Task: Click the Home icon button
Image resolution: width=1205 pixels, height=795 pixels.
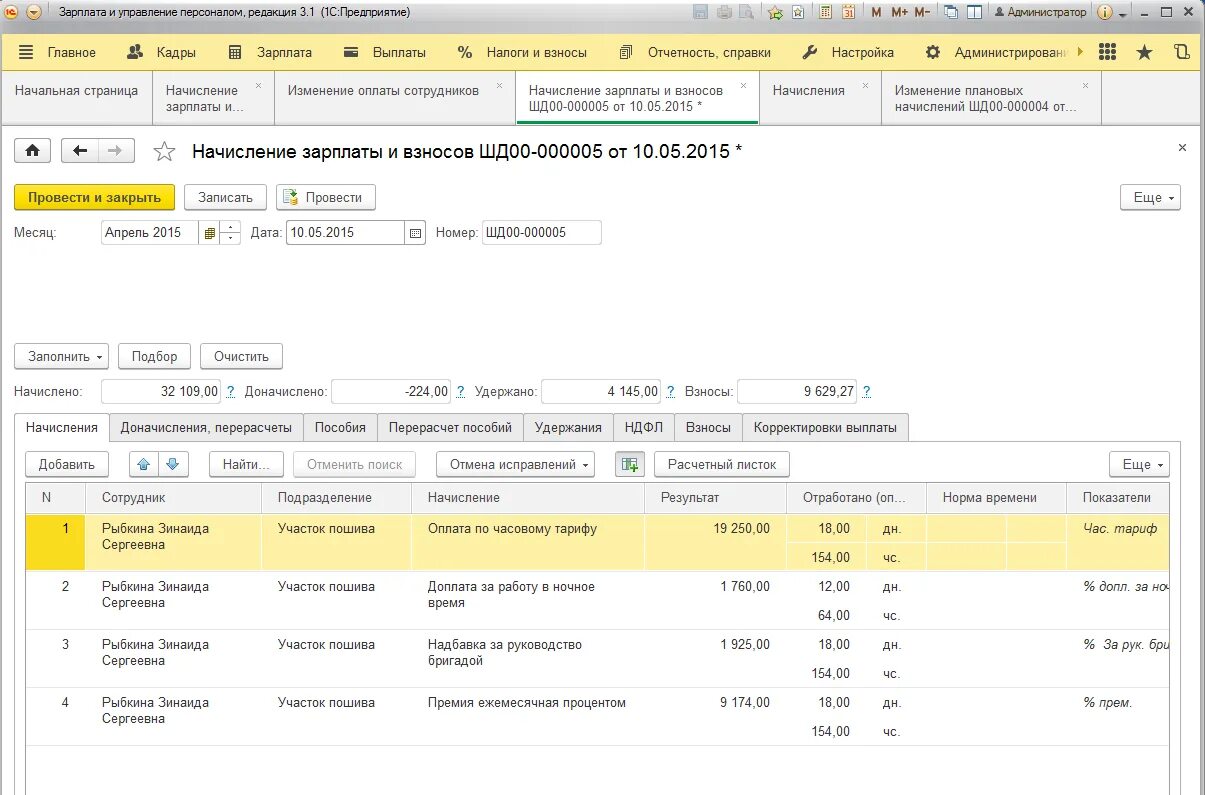Action: pyautogui.click(x=32, y=151)
